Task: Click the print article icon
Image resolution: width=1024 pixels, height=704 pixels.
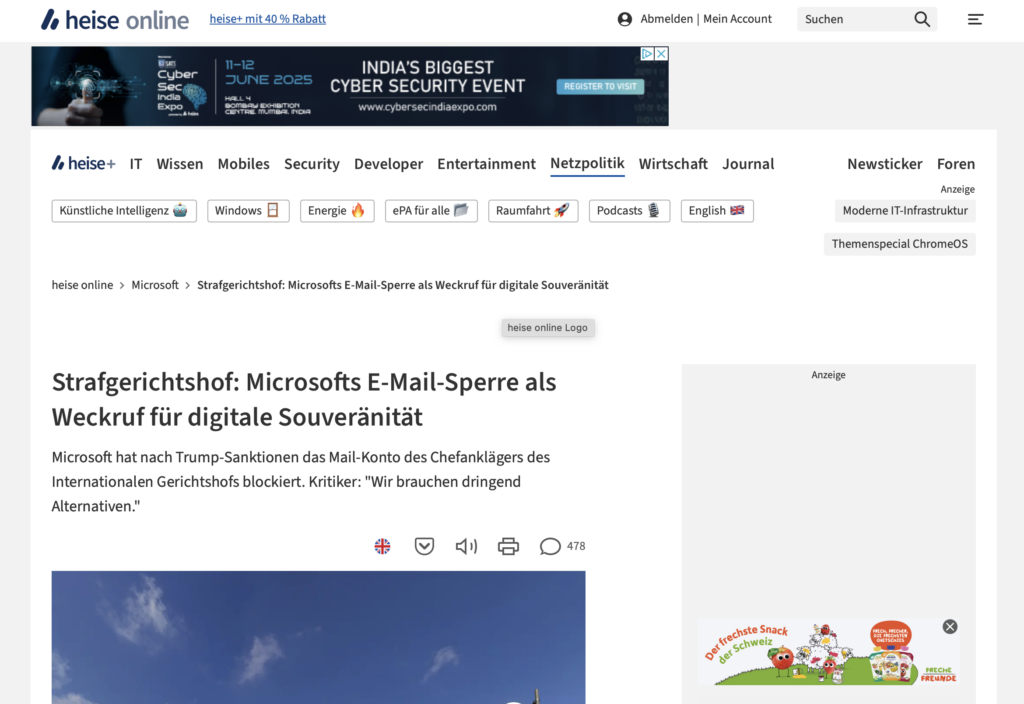Action: (508, 546)
